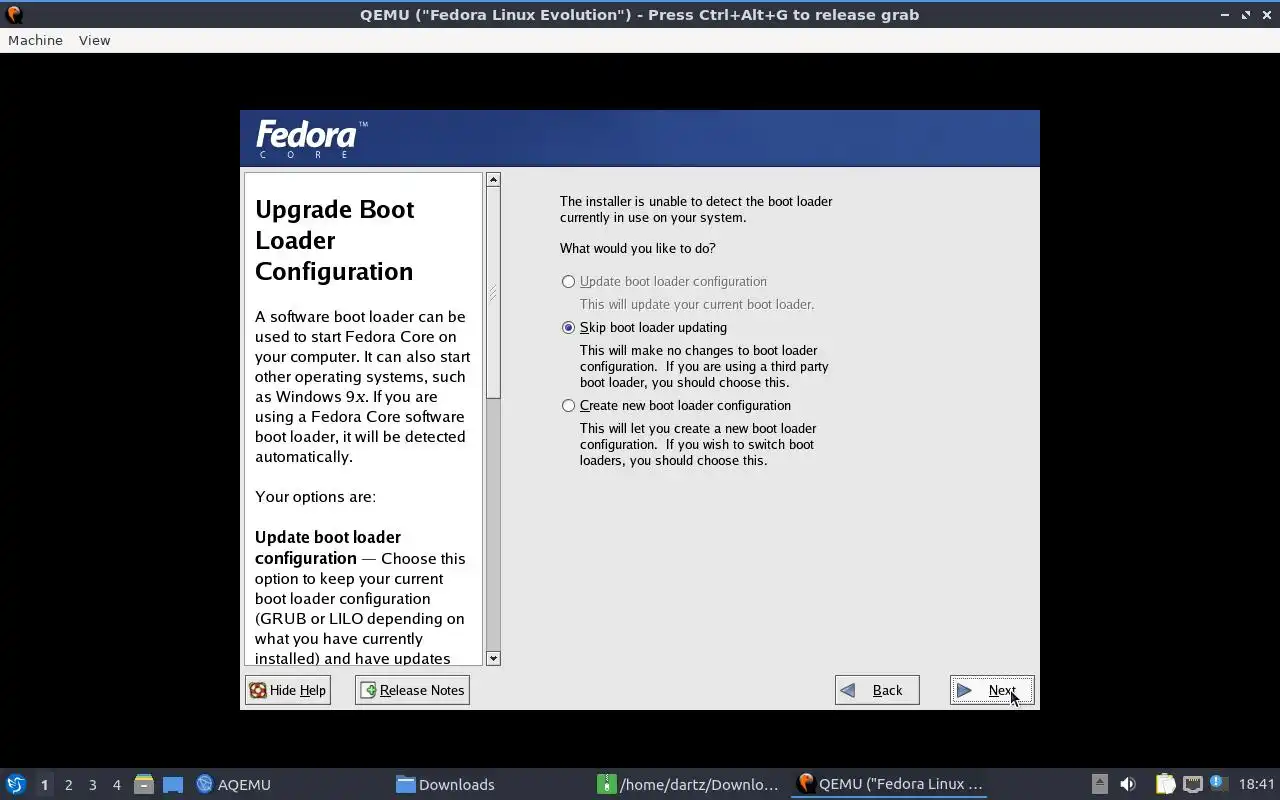
Task: Click the Upgrade Boot Loader Configuration heading
Action: click(x=334, y=240)
